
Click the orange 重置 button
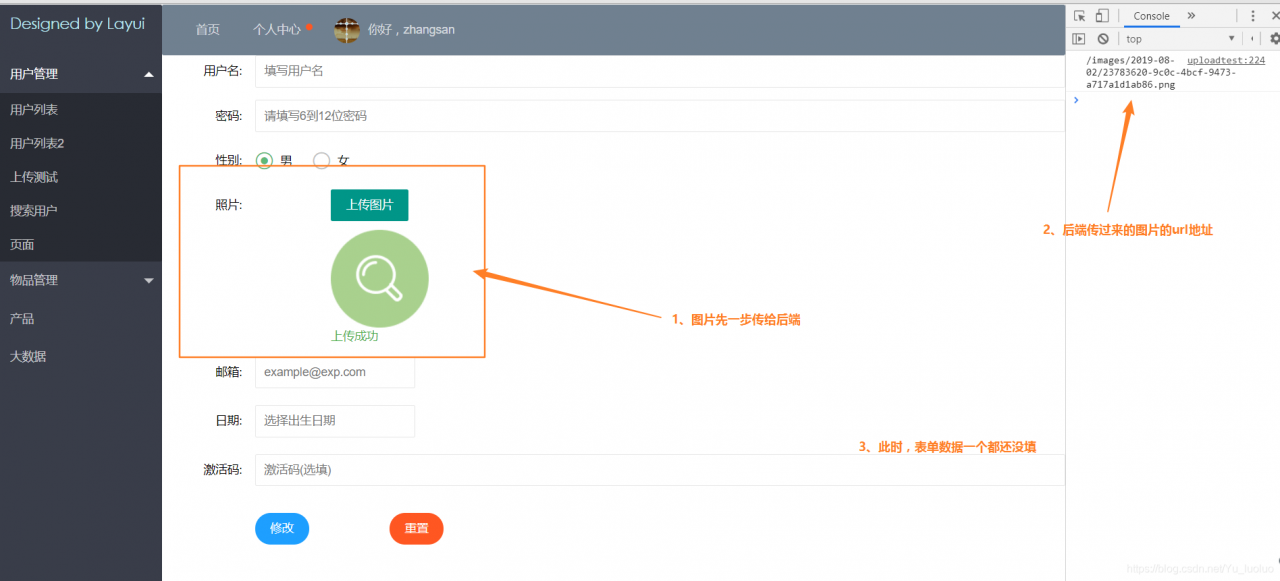click(x=417, y=529)
